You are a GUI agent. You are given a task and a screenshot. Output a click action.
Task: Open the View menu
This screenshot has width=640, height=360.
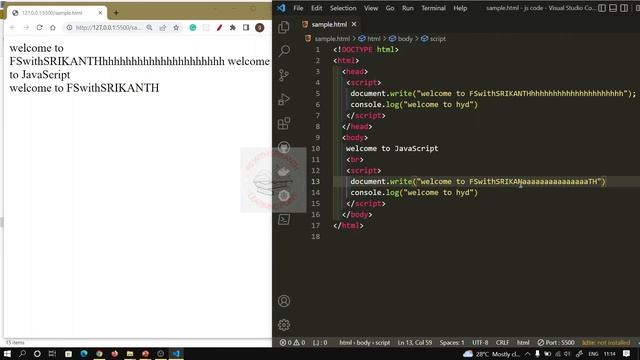click(x=371, y=8)
